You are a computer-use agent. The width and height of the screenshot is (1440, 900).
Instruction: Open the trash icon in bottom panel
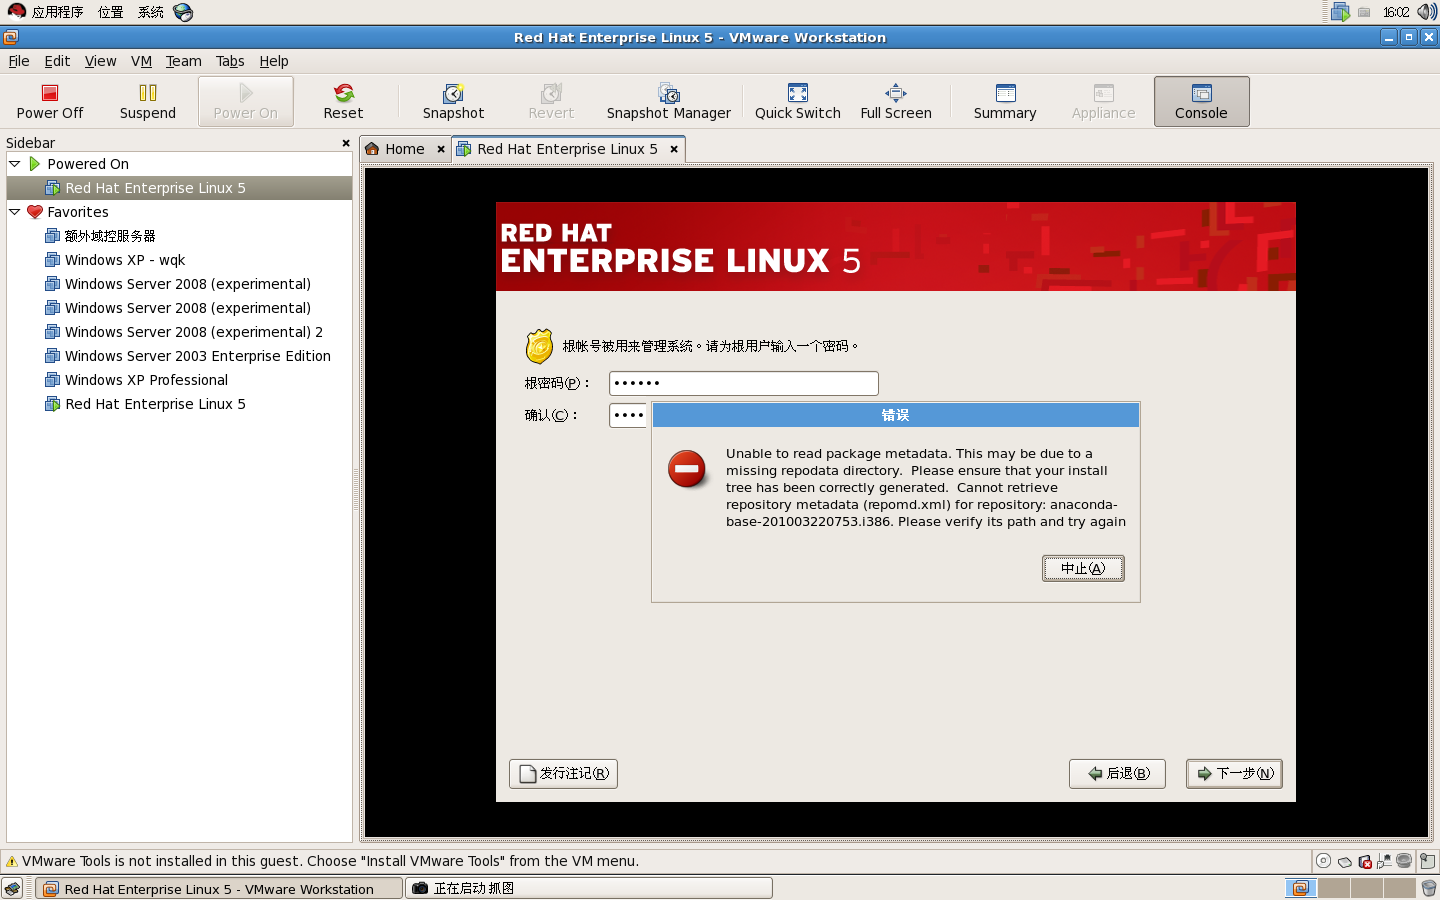coord(1429,888)
